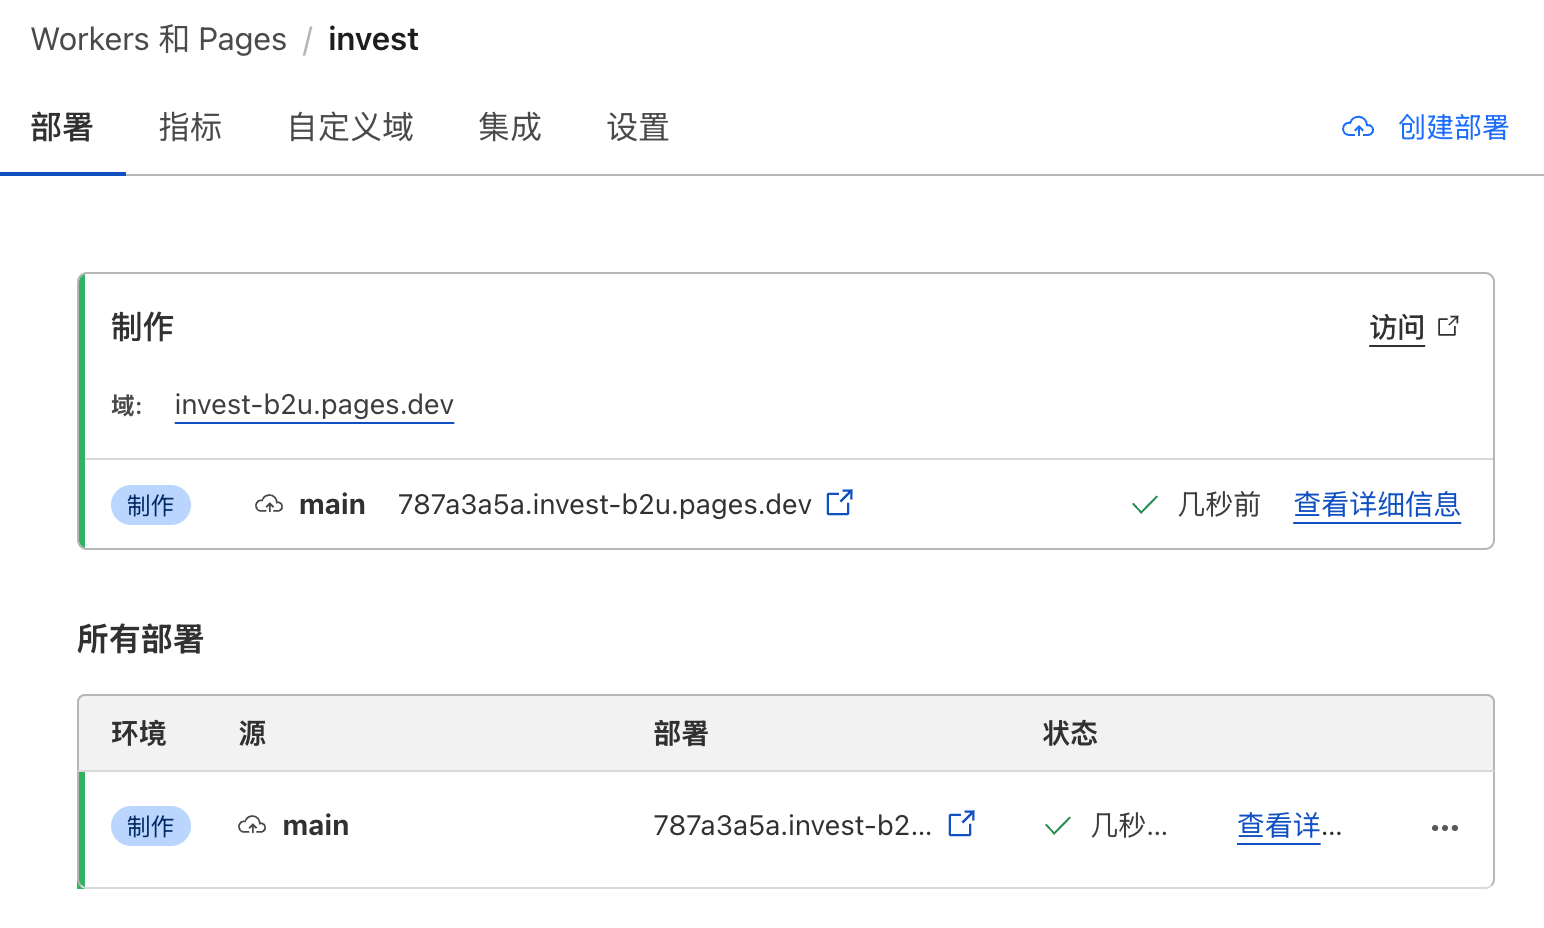Select the 部署 tab
Screen dimensions: 1544x928
[x=62, y=127]
